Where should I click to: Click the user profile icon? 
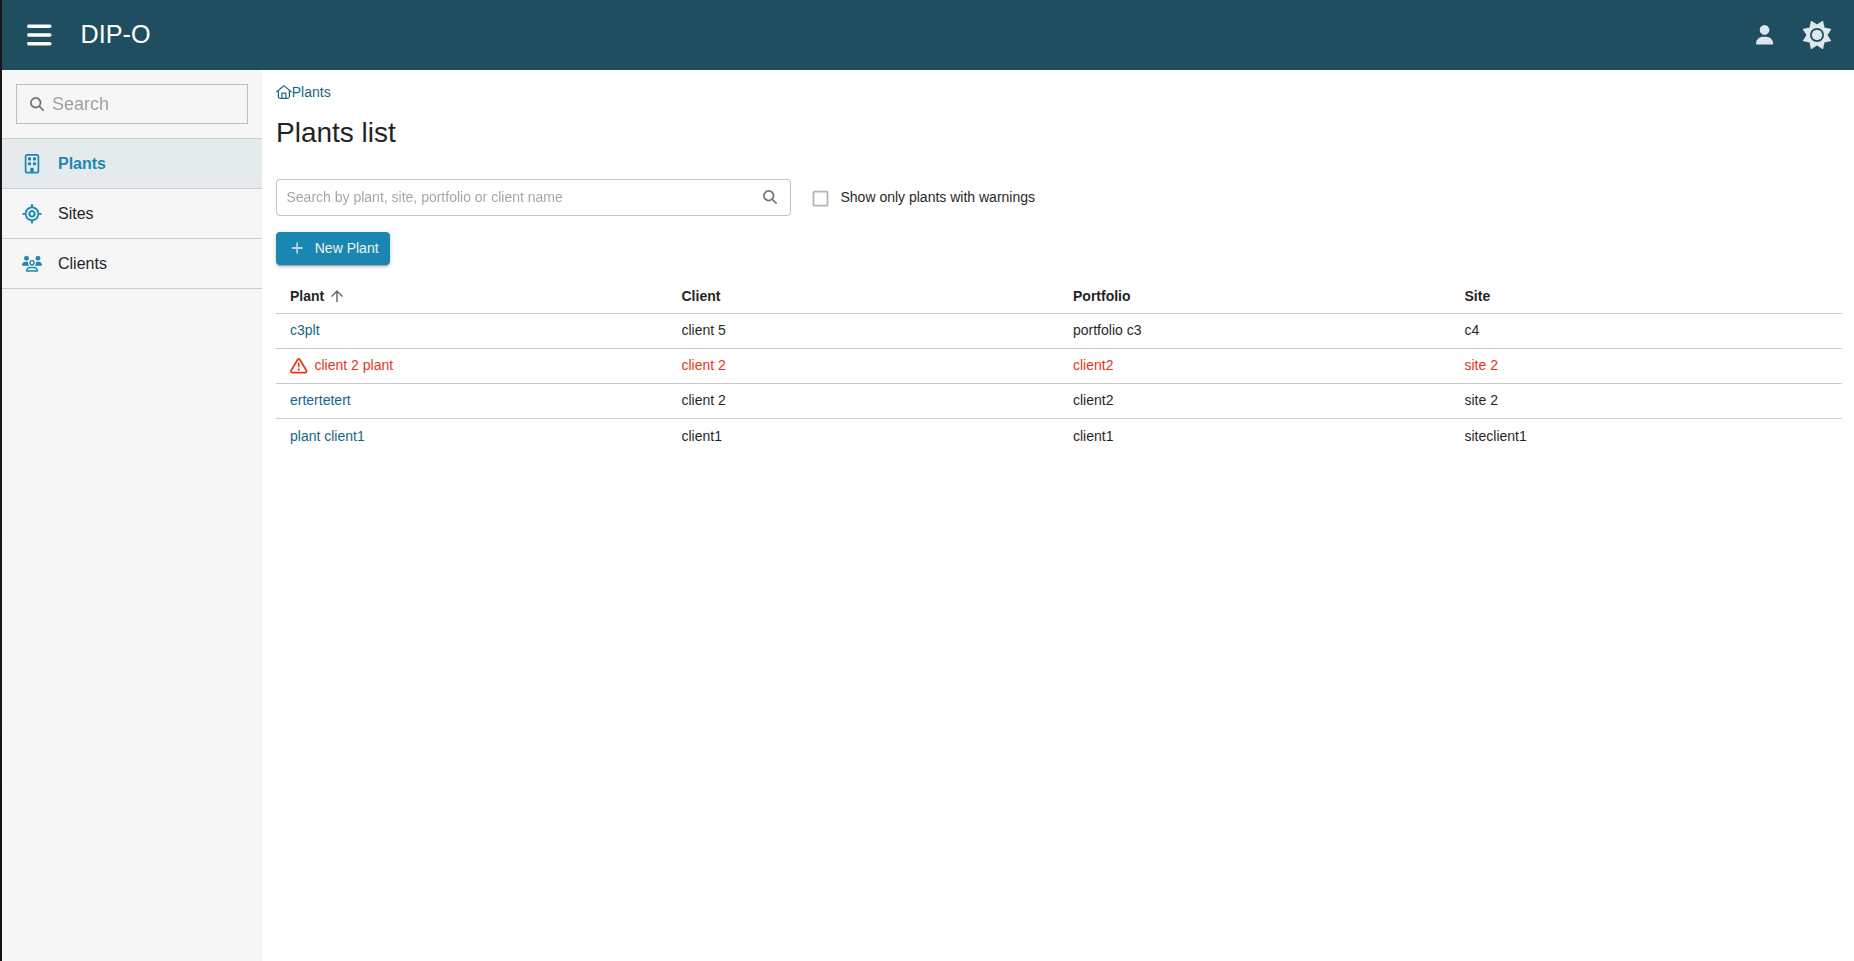[1764, 35]
